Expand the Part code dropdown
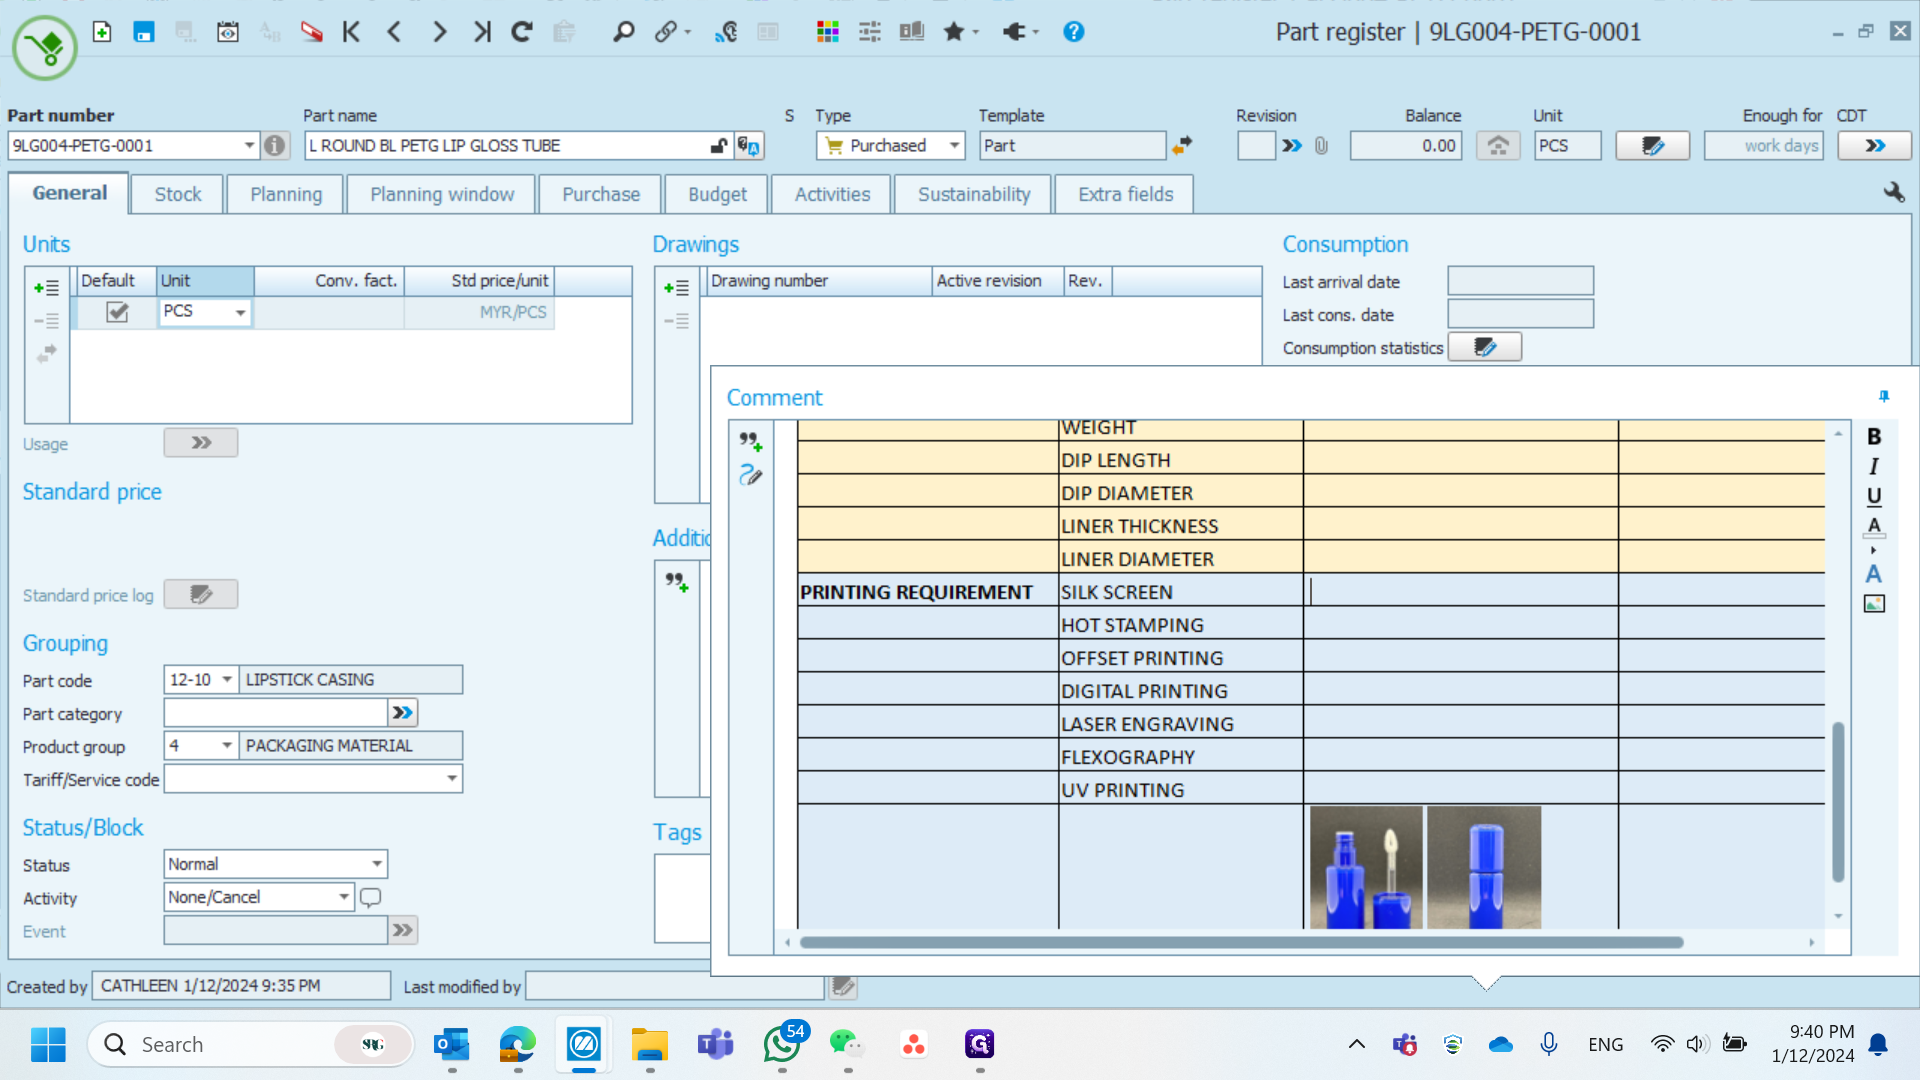1920x1080 pixels. pos(227,680)
